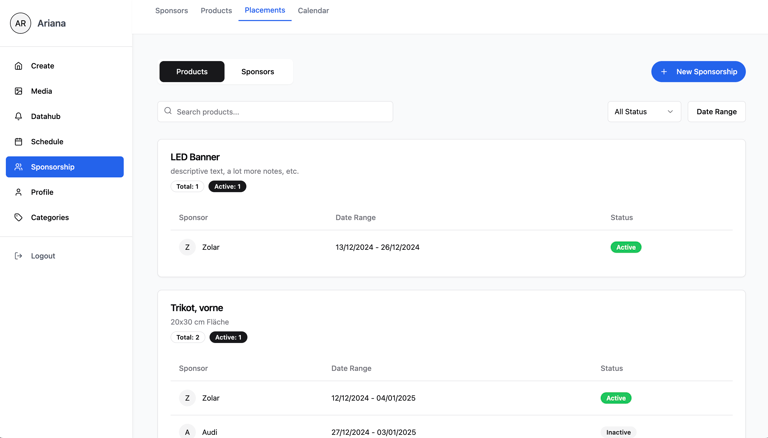Click the A avatar for Audi
This screenshot has height=438, width=768.
coord(187,432)
